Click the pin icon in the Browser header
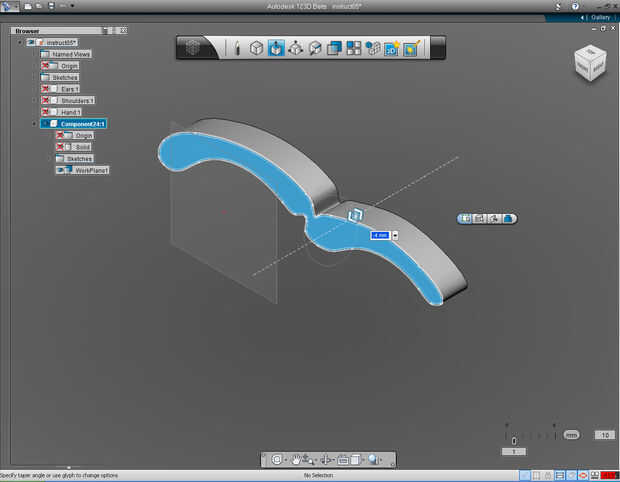The image size is (620, 482). click(106, 30)
